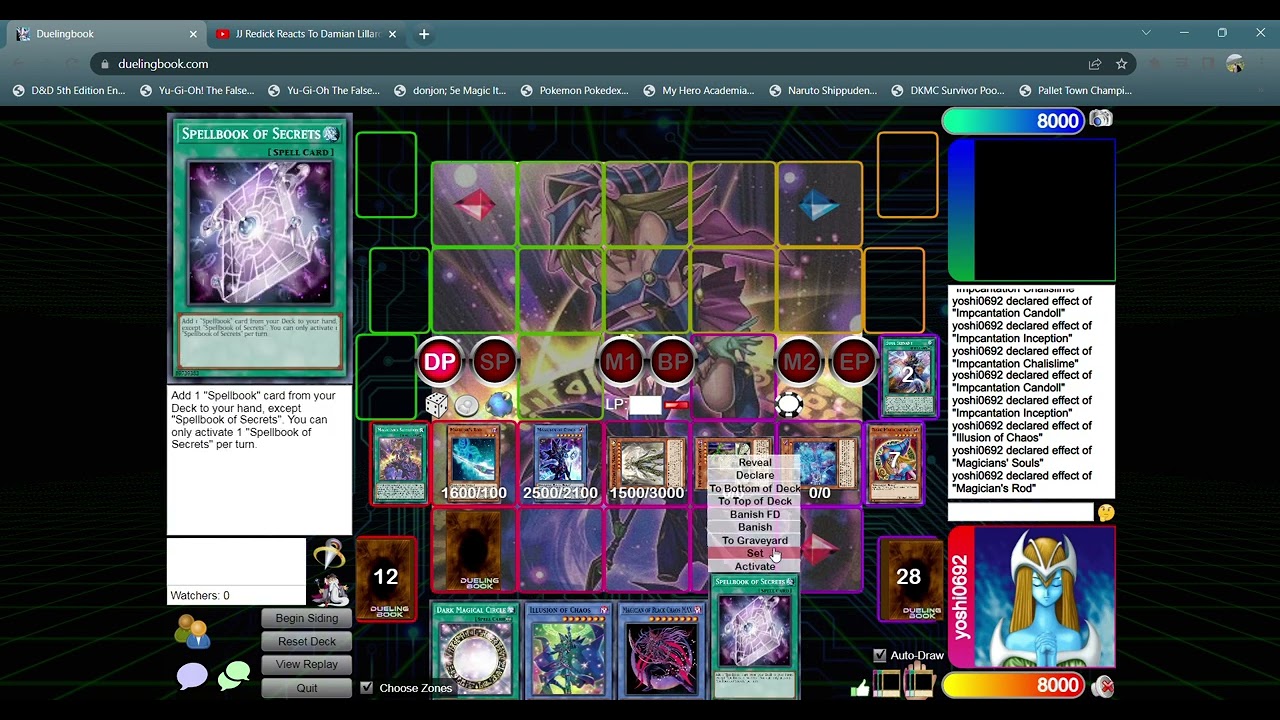Viewport: 1280px width, 720px height.
Task: Click the camera icon beside opponent life points
Action: point(1101,120)
